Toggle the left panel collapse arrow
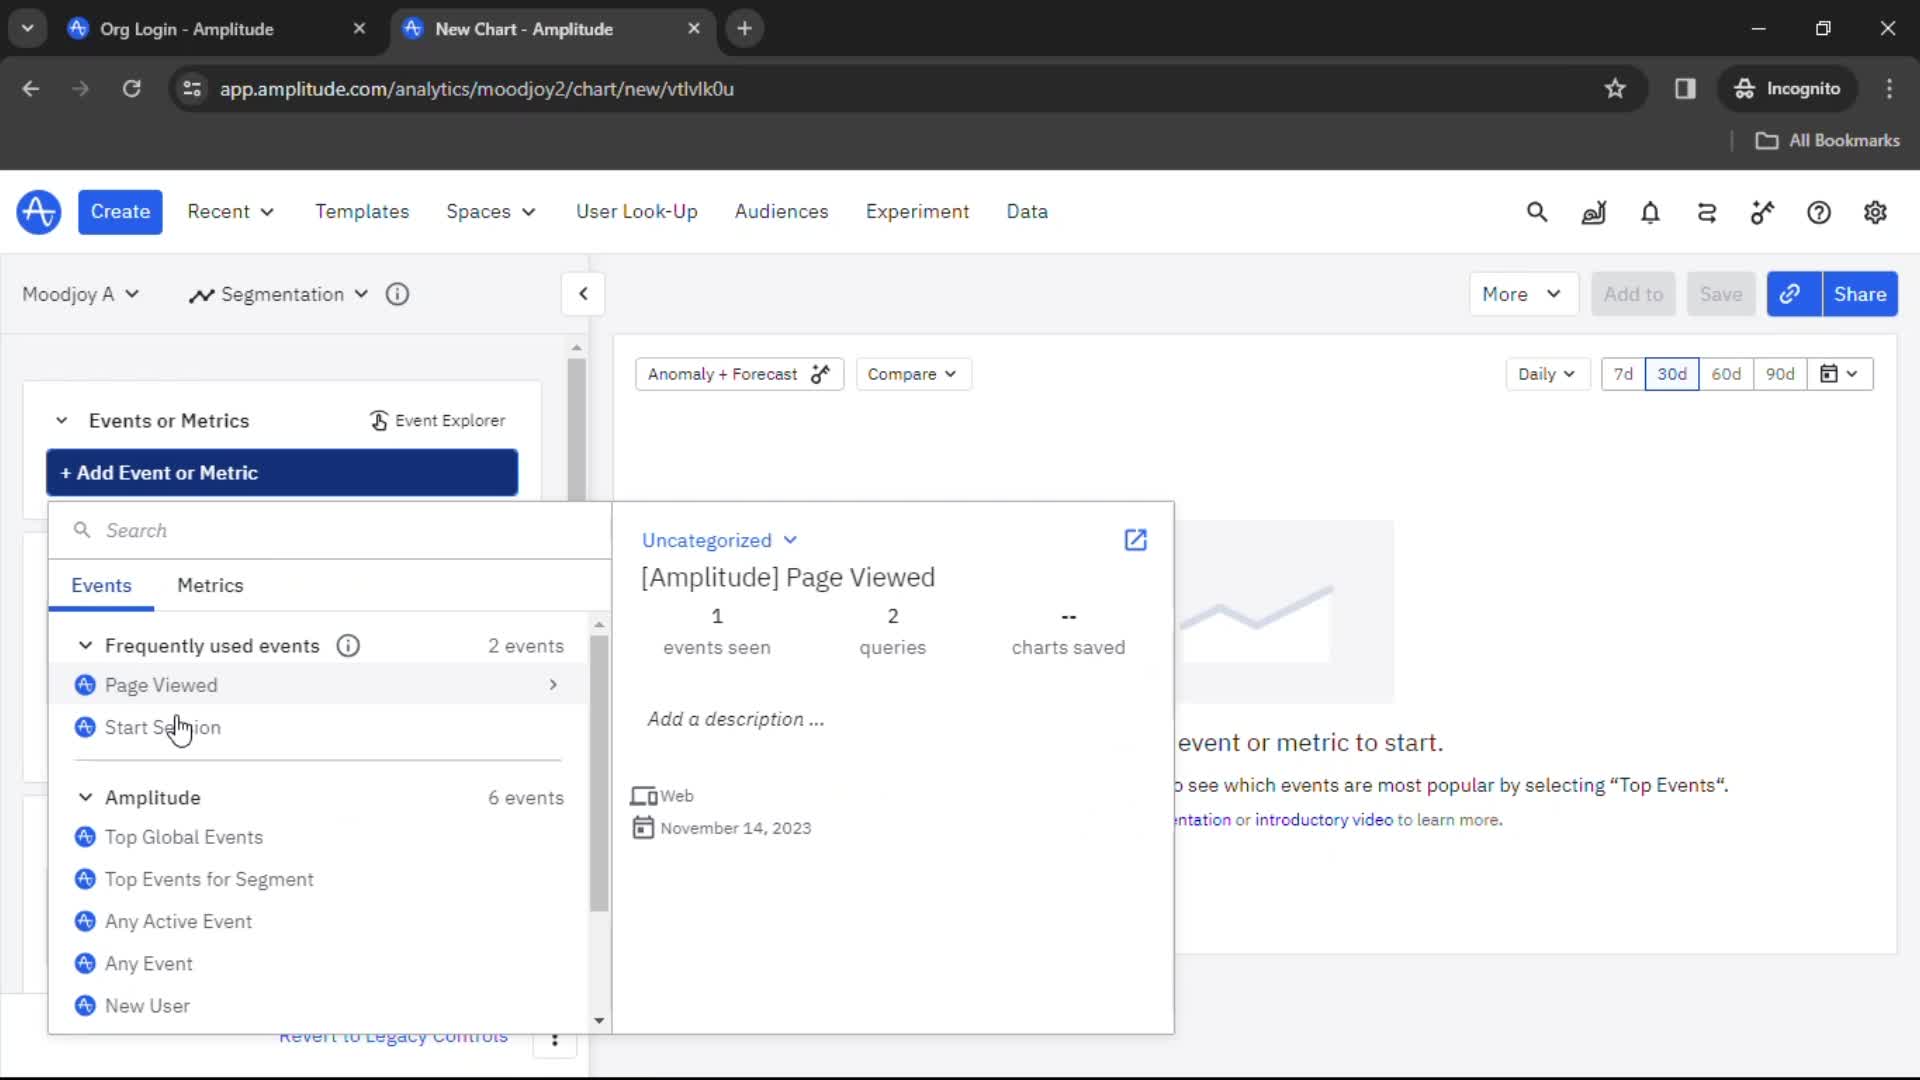 [x=584, y=293]
